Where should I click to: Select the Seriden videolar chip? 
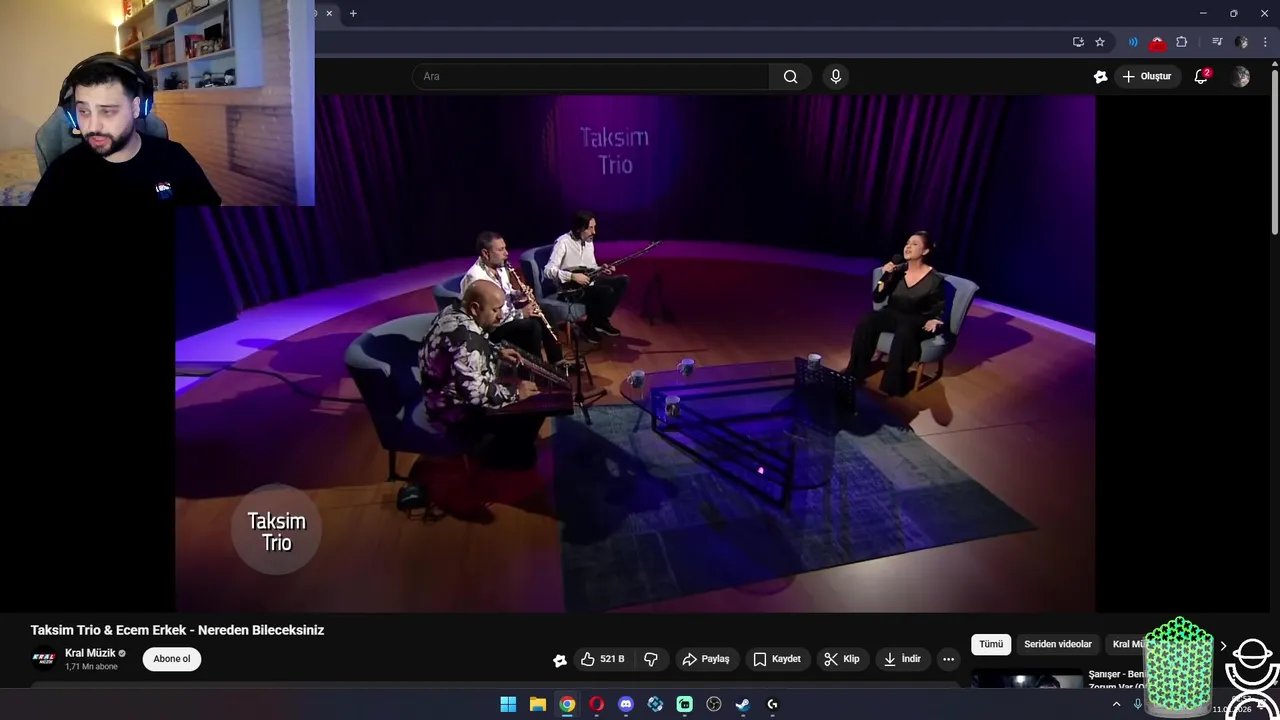click(x=1058, y=644)
